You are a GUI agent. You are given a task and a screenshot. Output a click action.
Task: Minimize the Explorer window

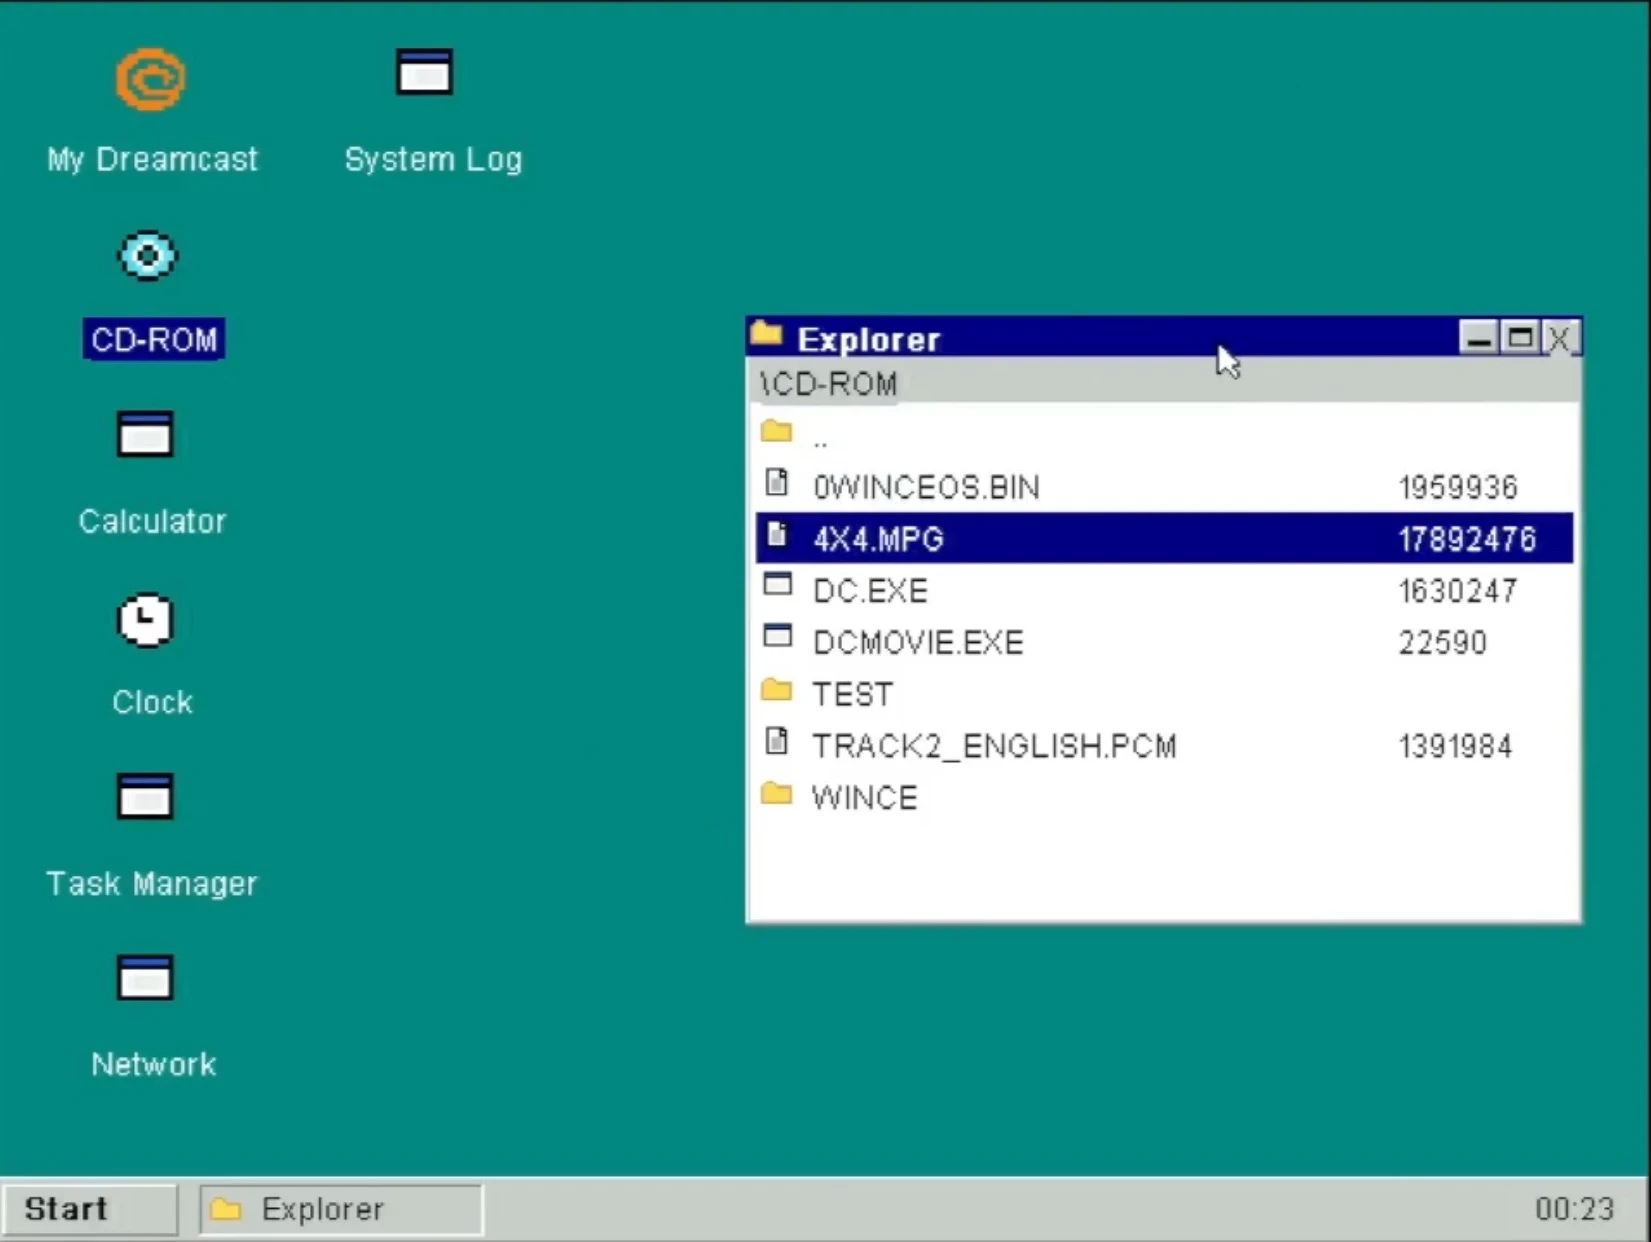pos(1478,338)
